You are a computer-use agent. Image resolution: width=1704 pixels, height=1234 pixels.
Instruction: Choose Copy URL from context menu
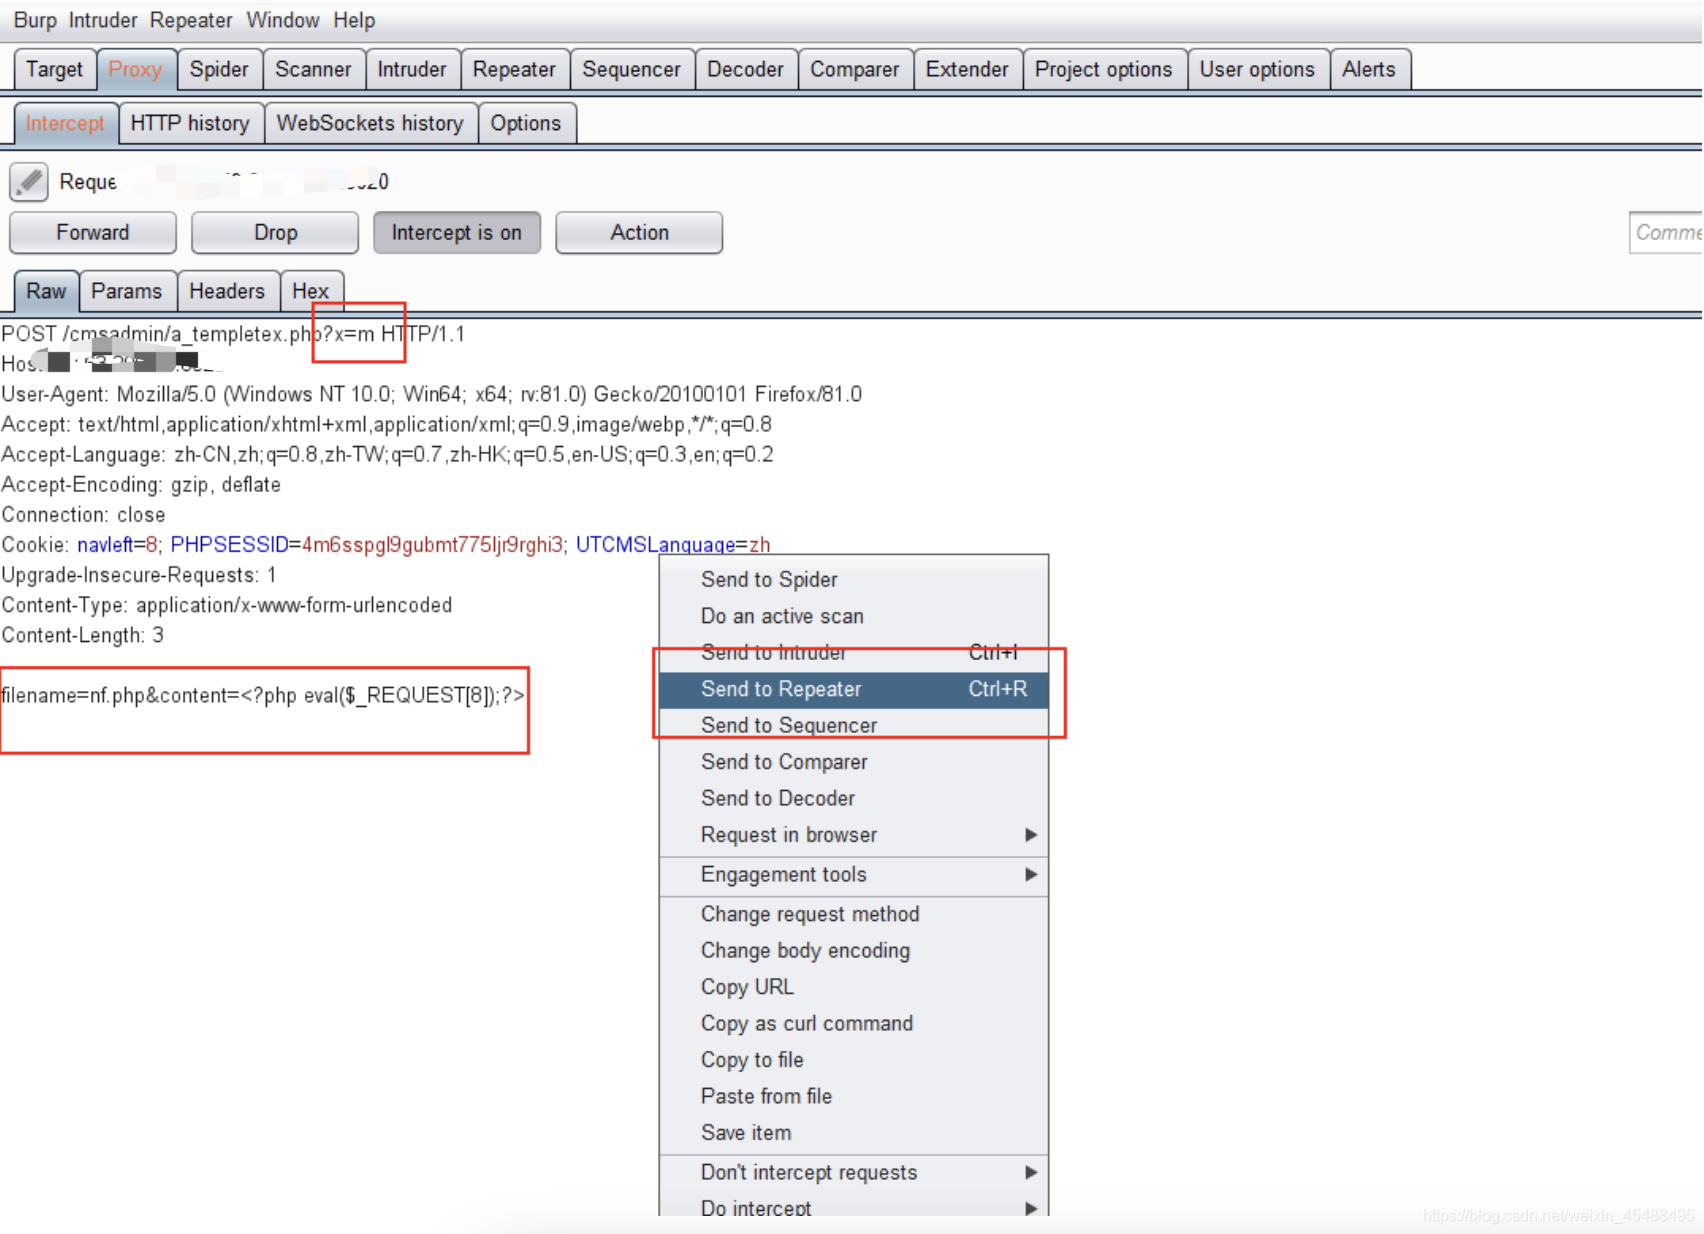click(x=854, y=988)
